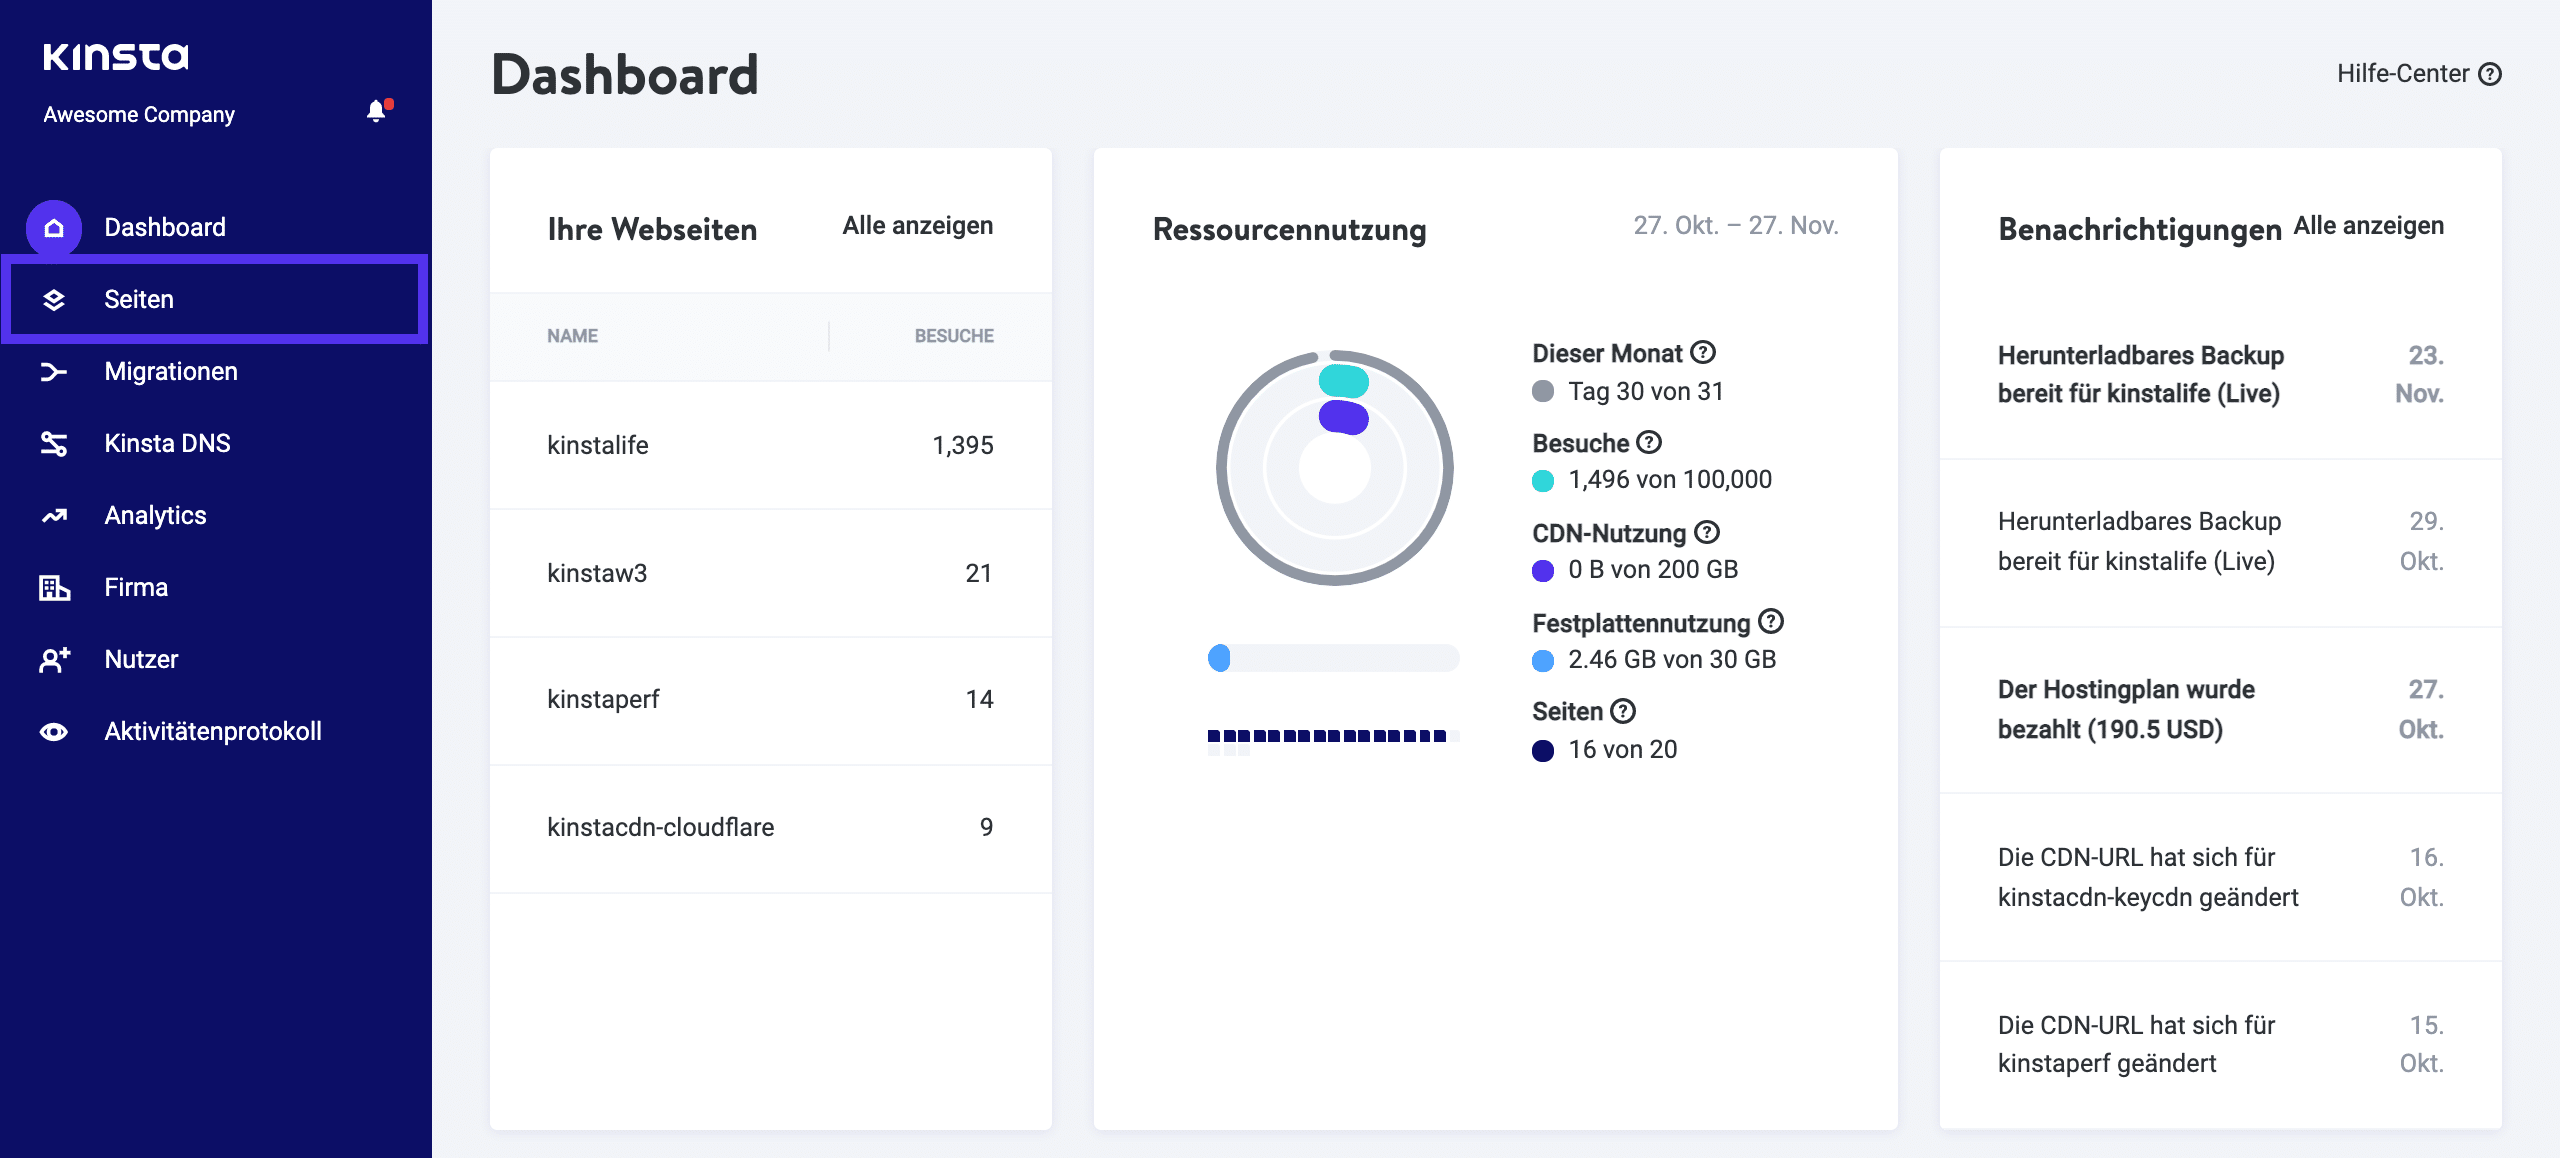
Task: Open the Aktivitätenprotokoll eye icon
Action: point(53,731)
